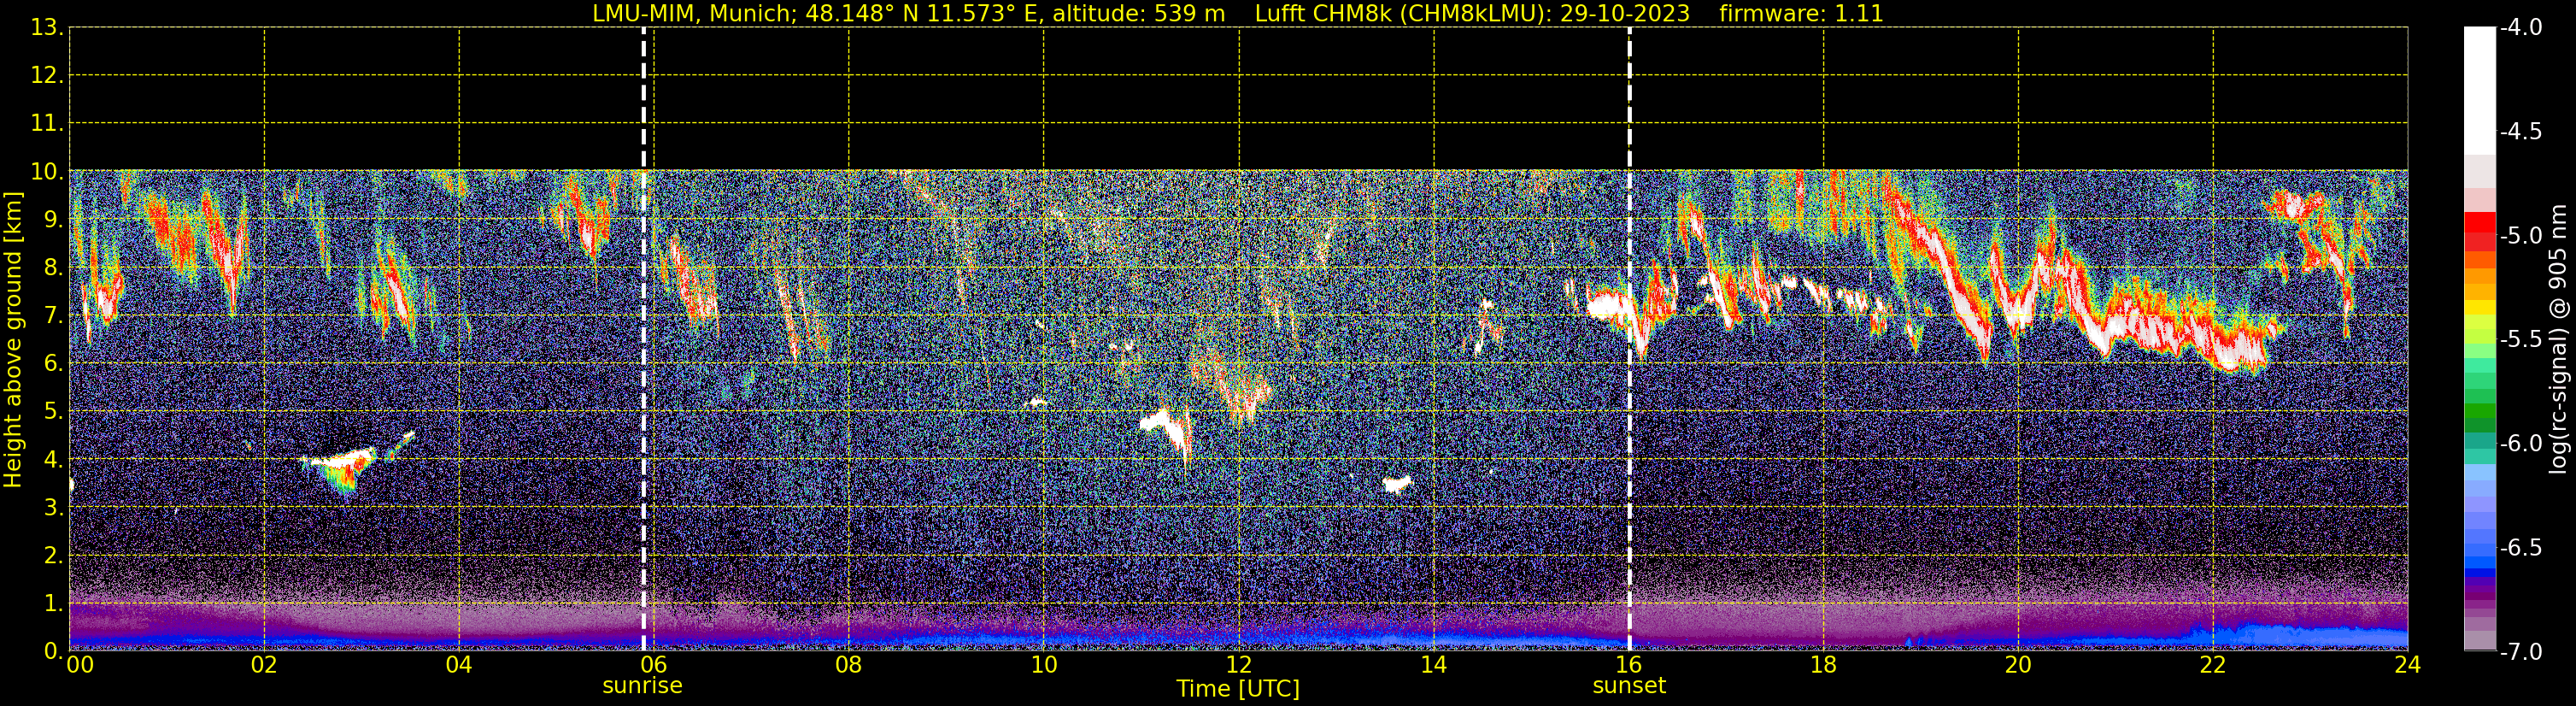Click the 'Time [UTC]' axis label
The height and width of the screenshot is (706, 2576).
click(1238, 689)
